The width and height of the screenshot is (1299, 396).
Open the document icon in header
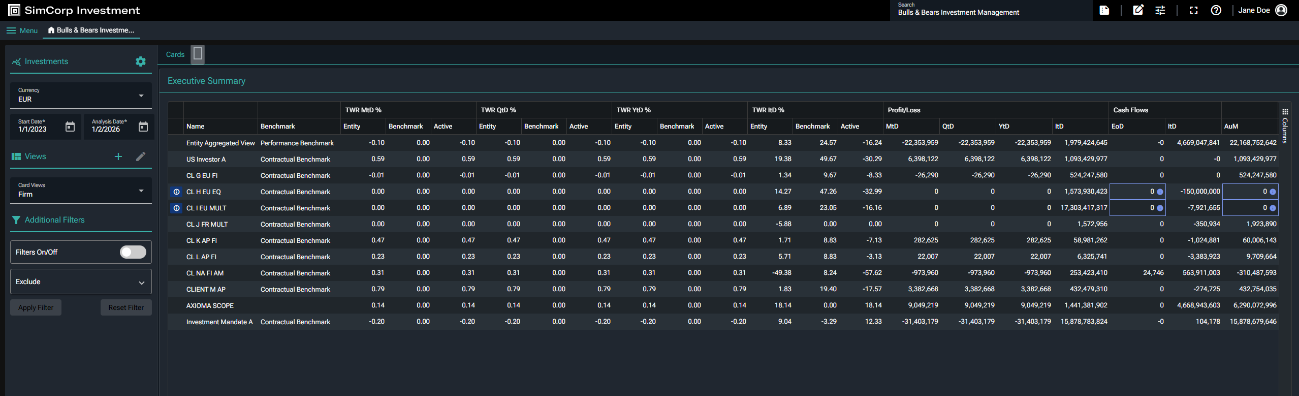pyautogui.click(x=1105, y=10)
